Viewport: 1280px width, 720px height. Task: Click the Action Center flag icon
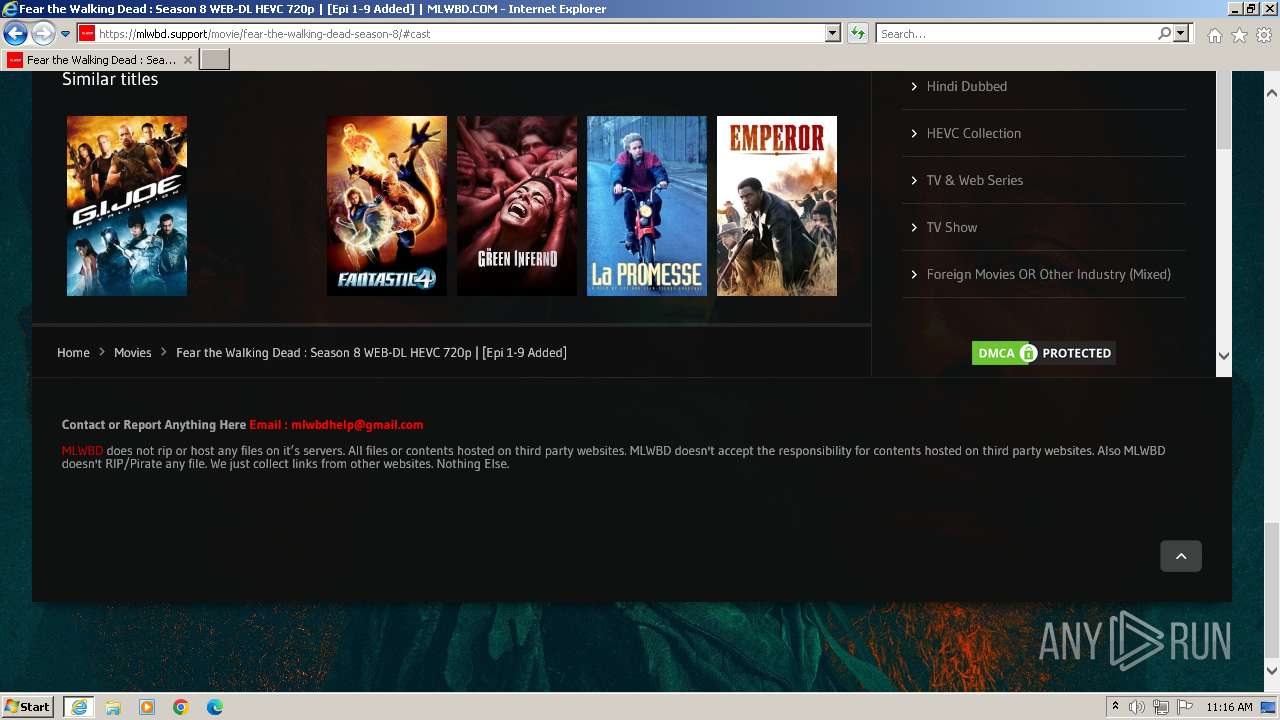[x=1185, y=707]
